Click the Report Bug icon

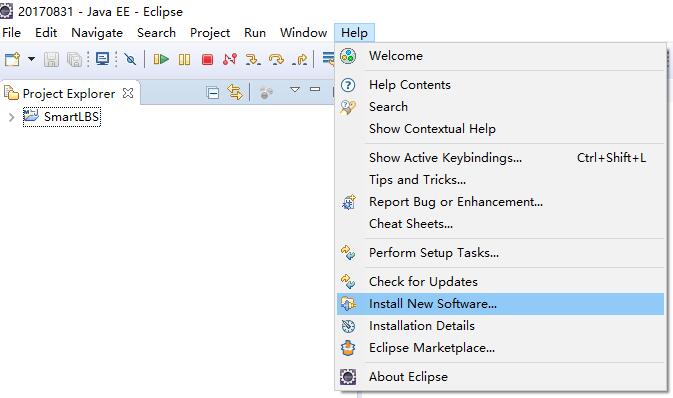point(349,202)
